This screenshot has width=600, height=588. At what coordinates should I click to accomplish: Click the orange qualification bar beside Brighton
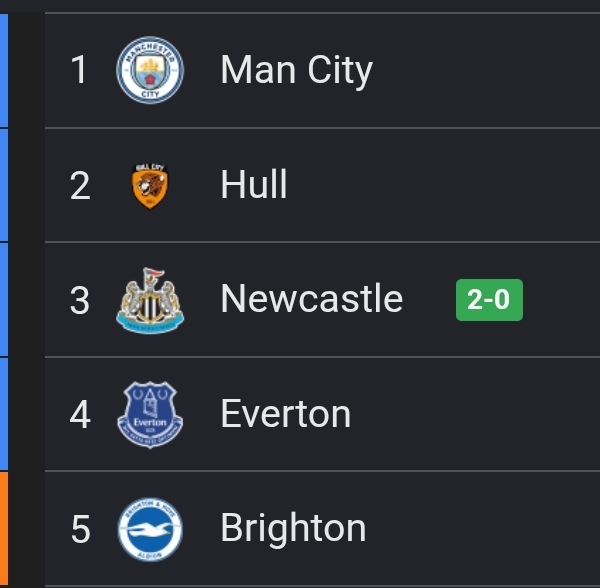[4, 530]
